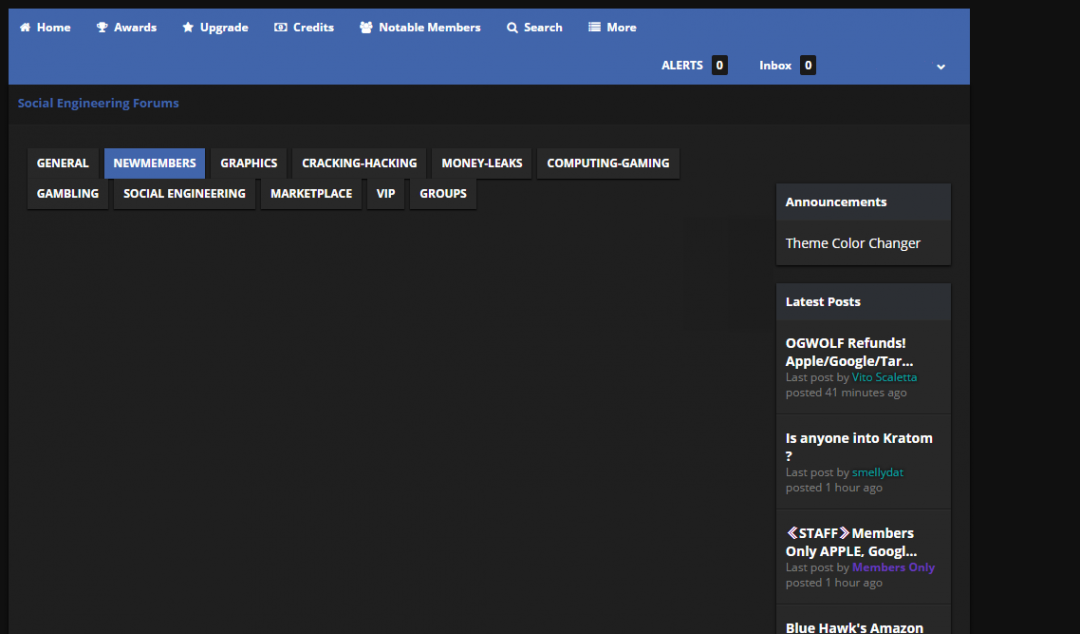Click the Home house icon
Image resolution: width=1080 pixels, height=634 pixels.
point(25,28)
